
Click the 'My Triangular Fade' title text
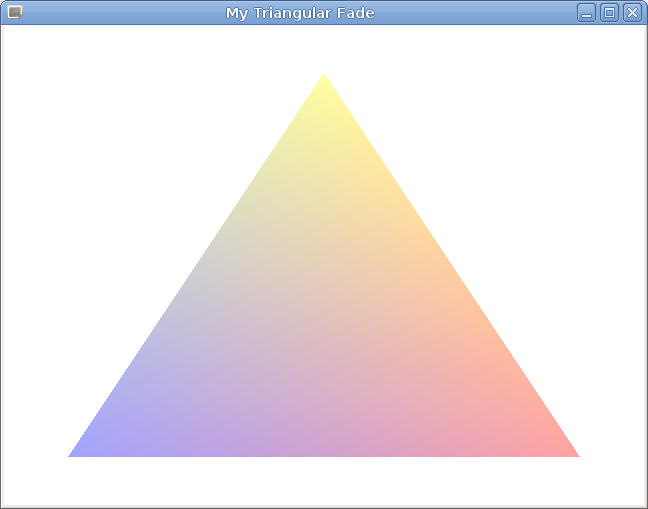[x=300, y=13]
